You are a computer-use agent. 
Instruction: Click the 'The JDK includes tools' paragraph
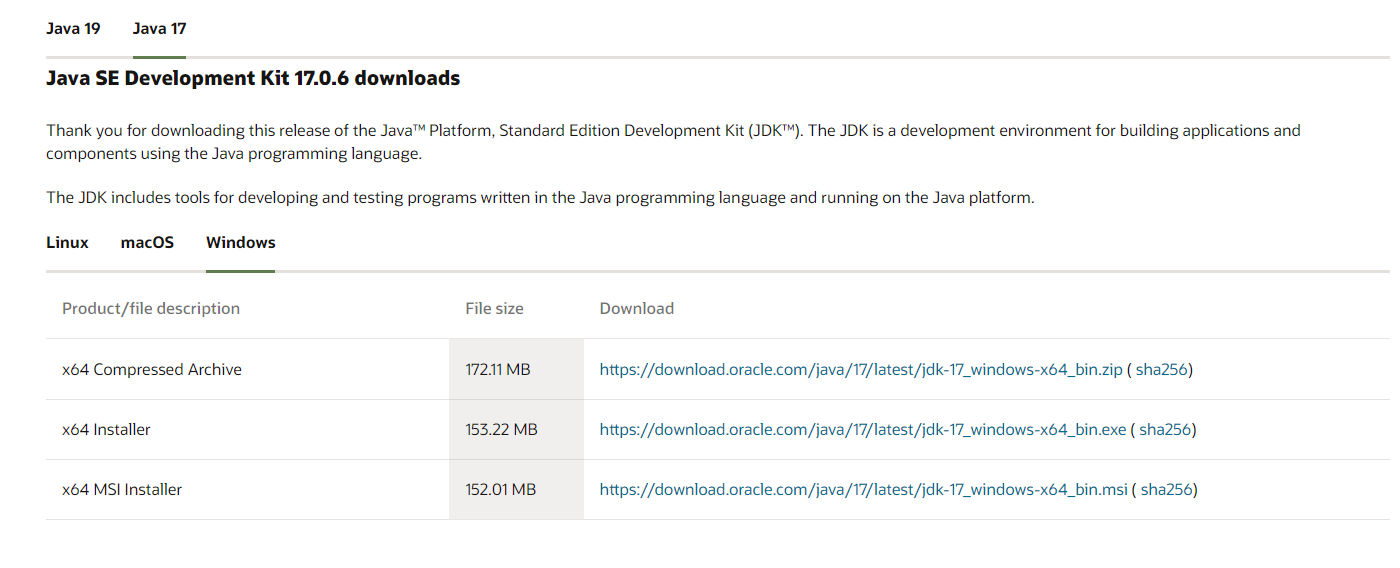(540, 197)
